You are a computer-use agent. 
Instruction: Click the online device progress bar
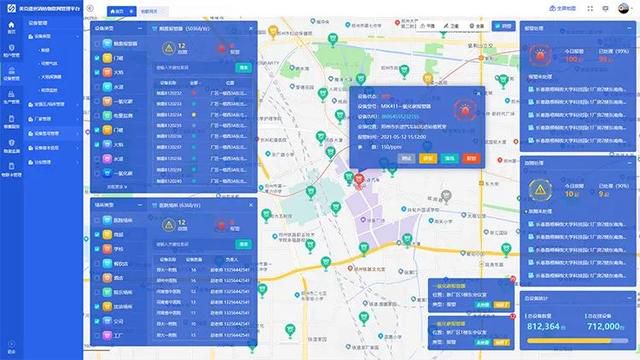577,340
